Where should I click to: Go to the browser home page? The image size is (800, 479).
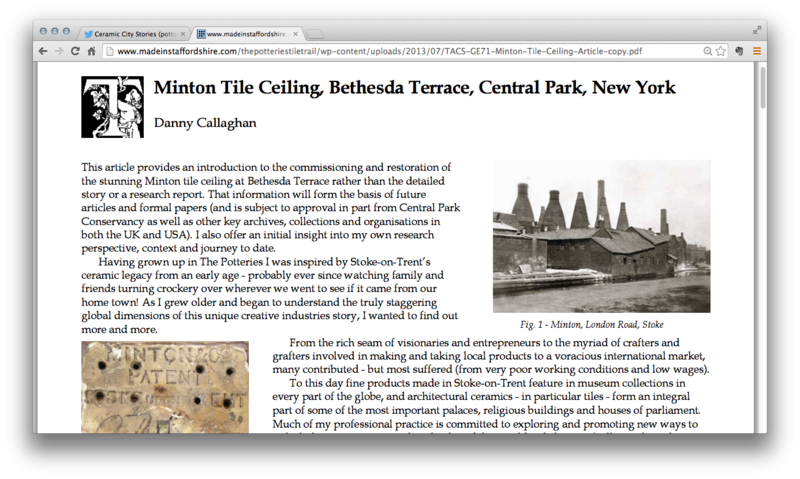[x=91, y=51]
